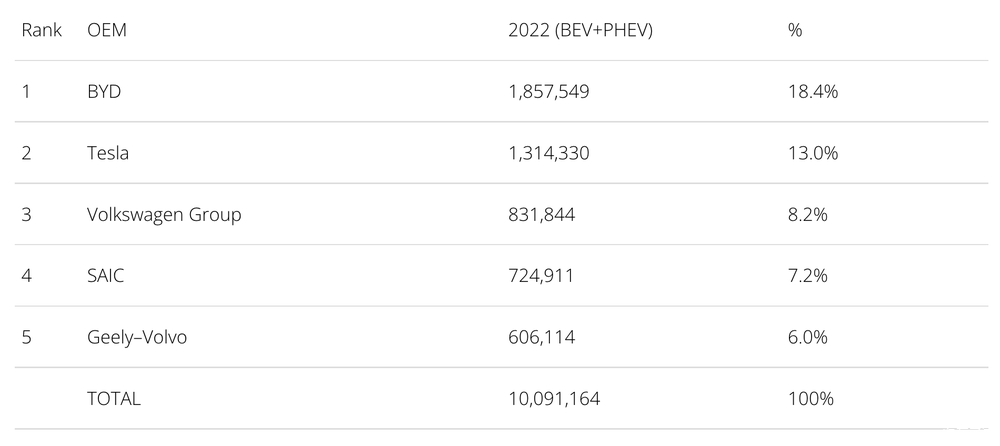1000x446 pixels.
Task: Select the SAIC cell
Action: (106, 275)
